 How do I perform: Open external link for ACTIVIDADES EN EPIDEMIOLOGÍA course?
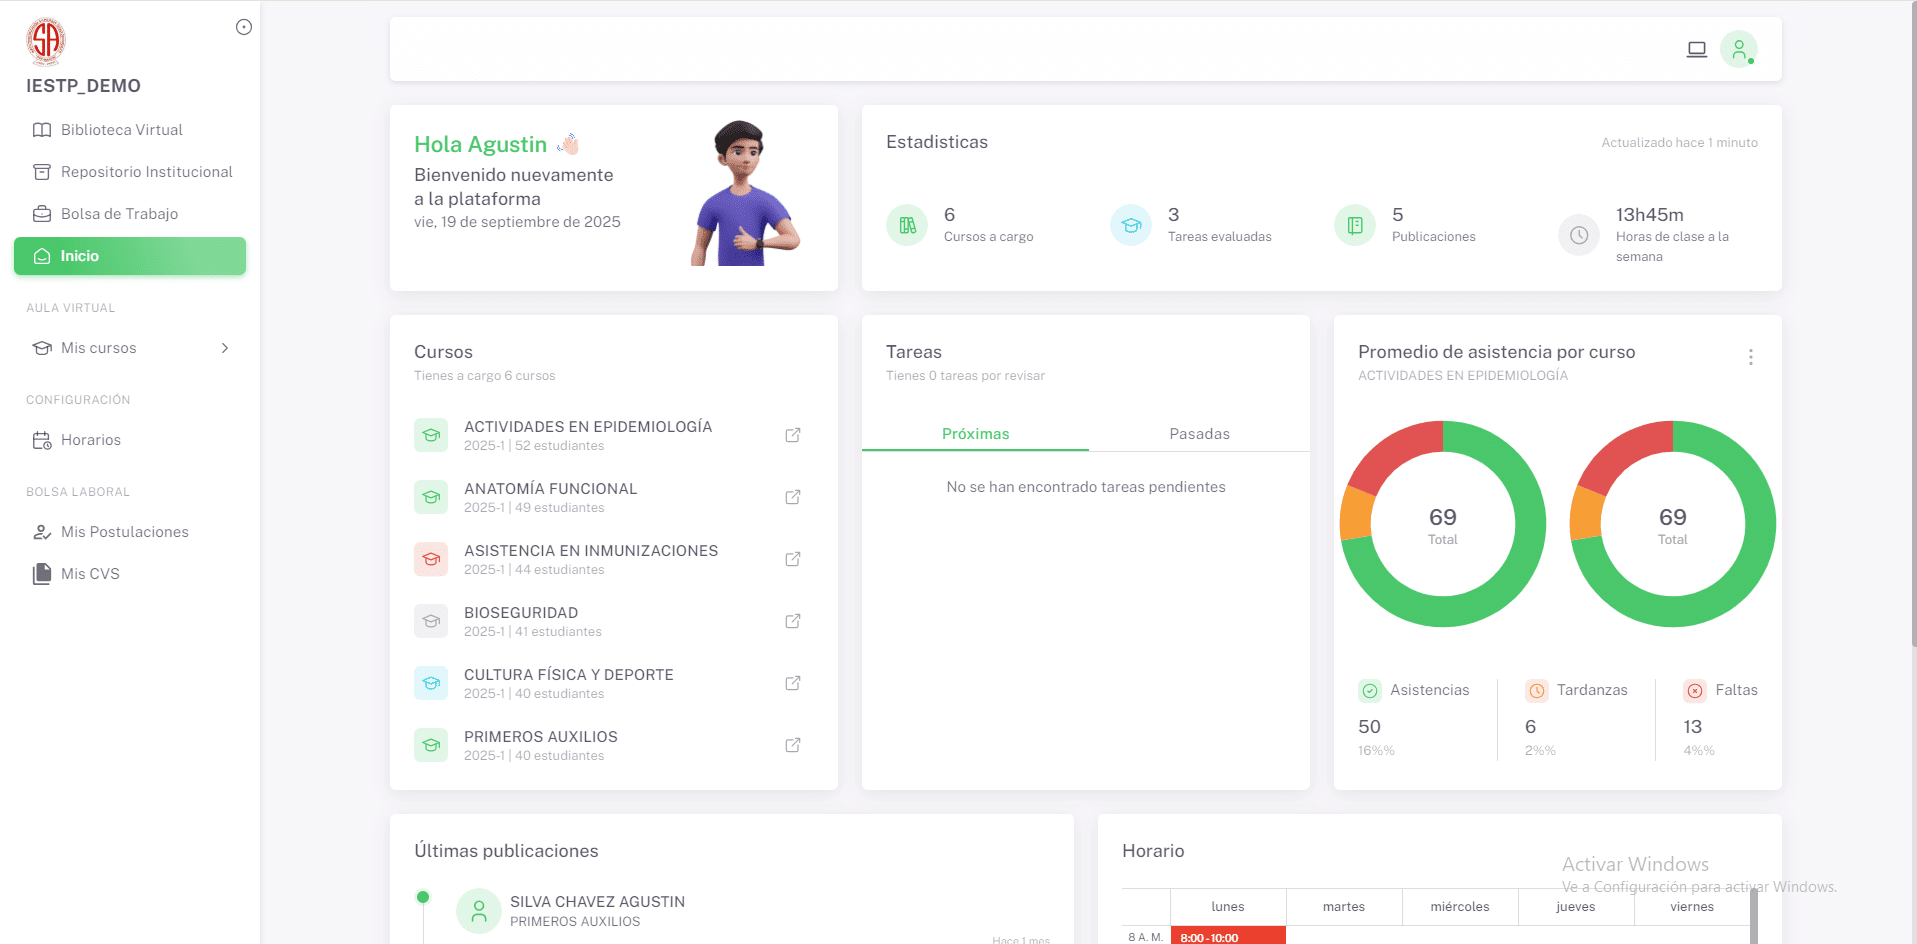pyautogui.click(x=792, y=435)
